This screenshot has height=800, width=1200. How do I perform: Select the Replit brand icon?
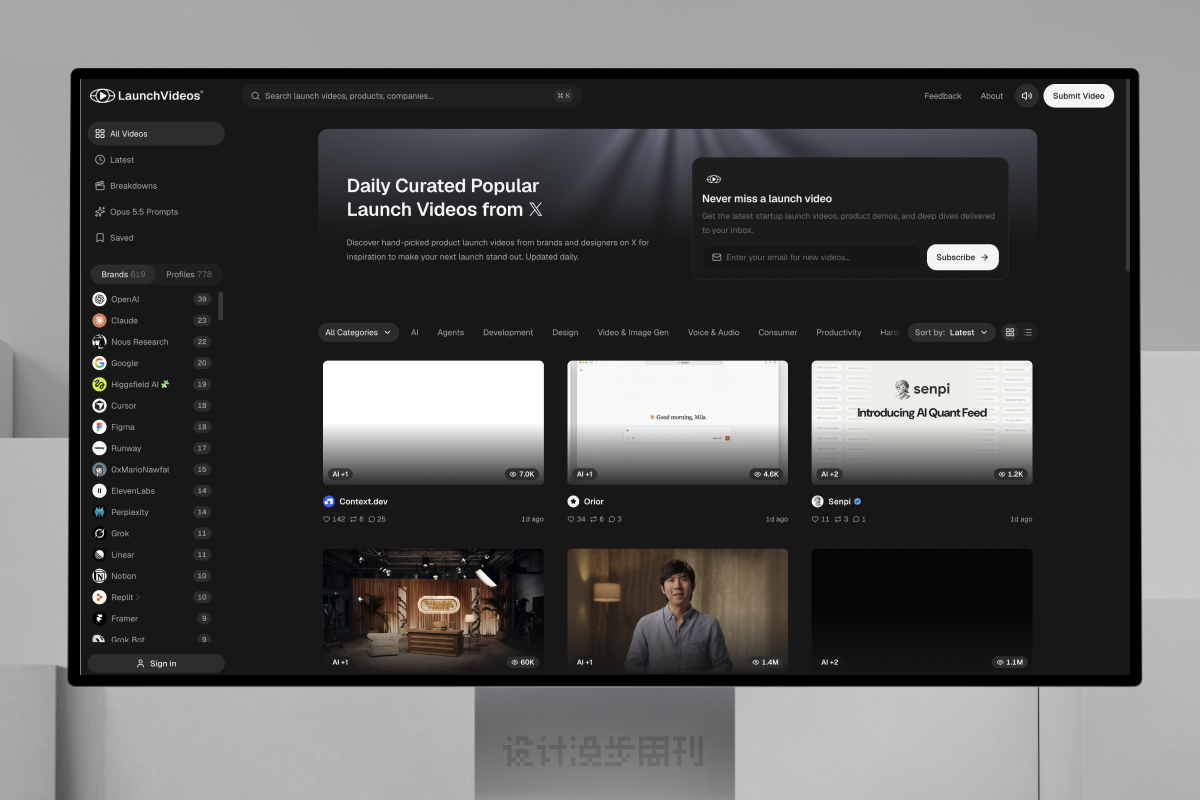click(99, 597)
